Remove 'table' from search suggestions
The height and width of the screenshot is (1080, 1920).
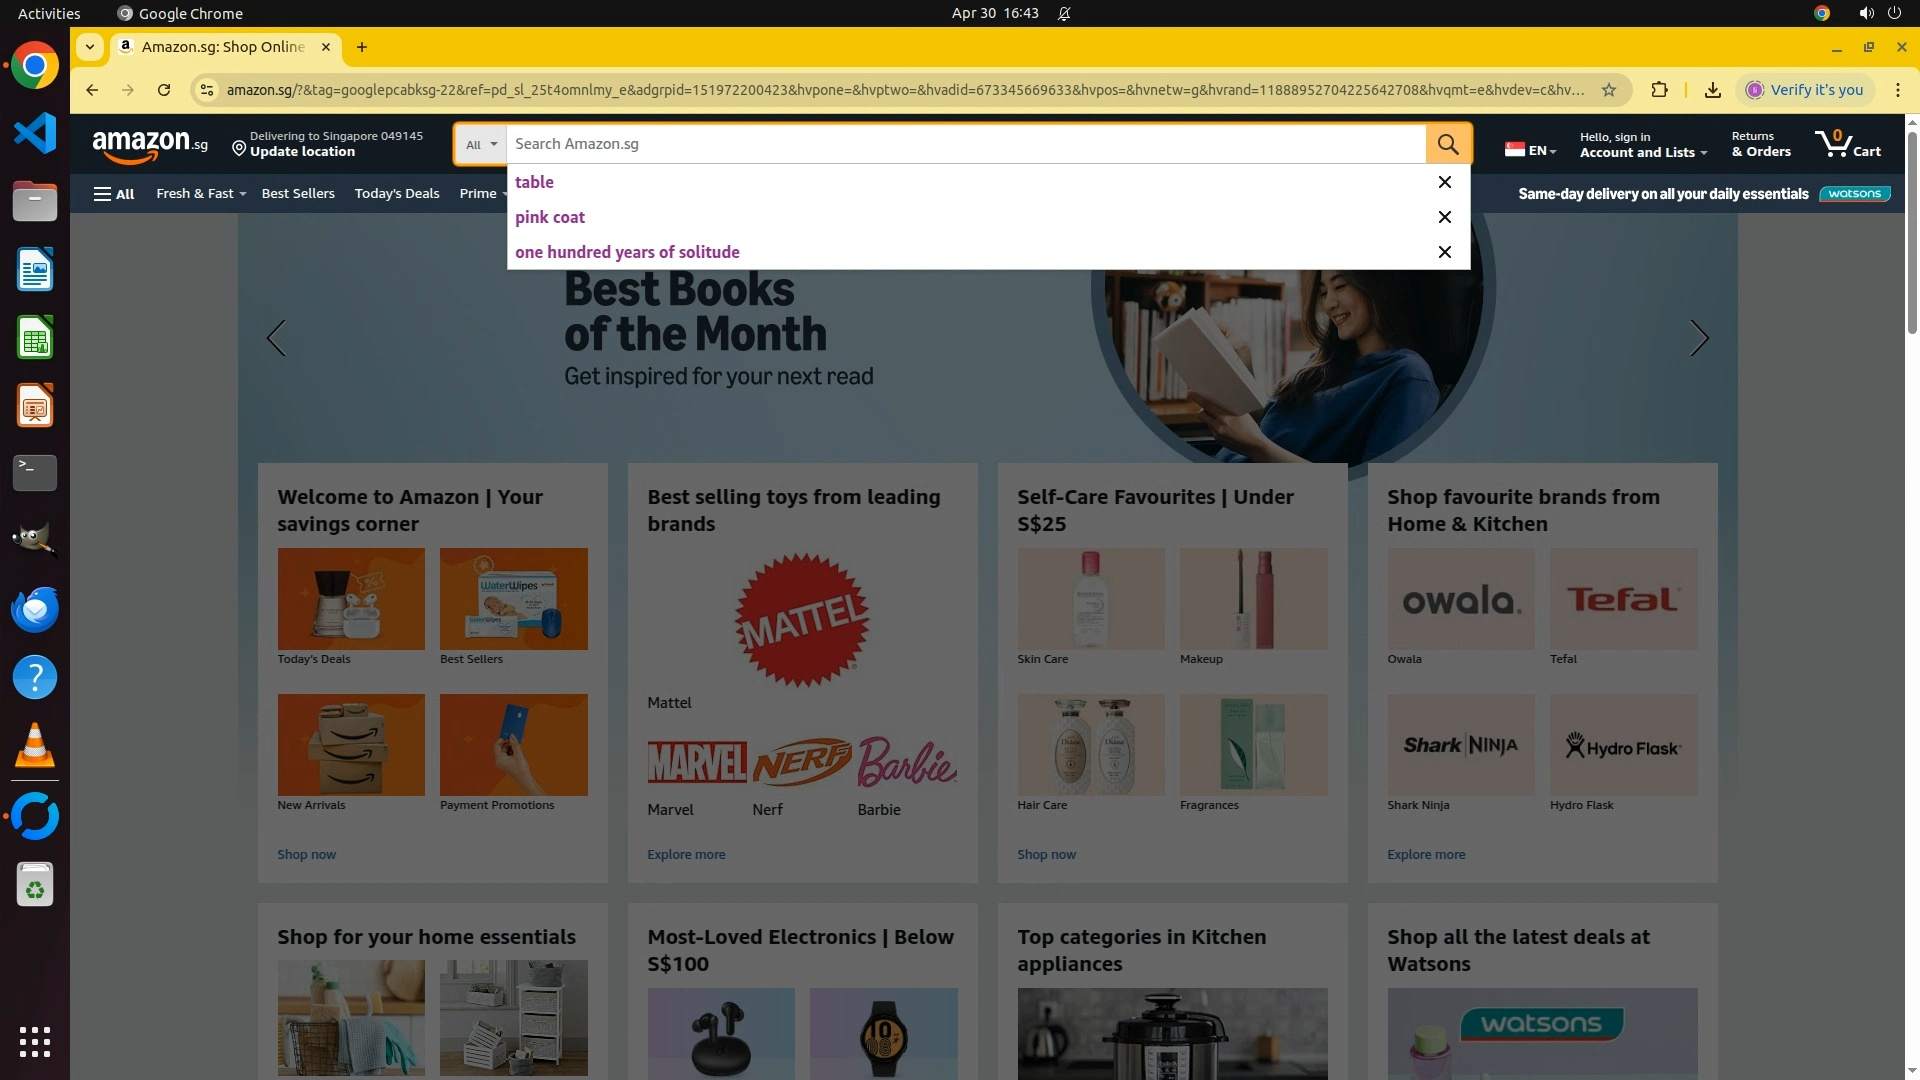point(1444,182)
